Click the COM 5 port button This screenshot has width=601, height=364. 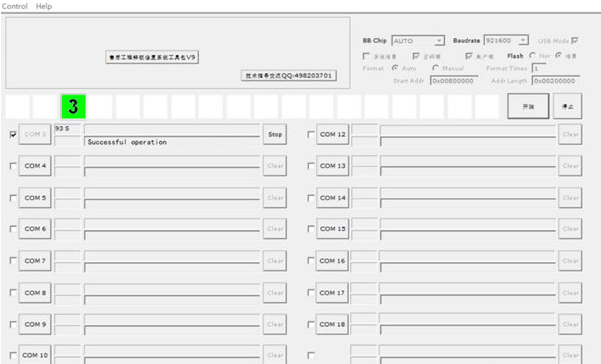click(35, 198)
